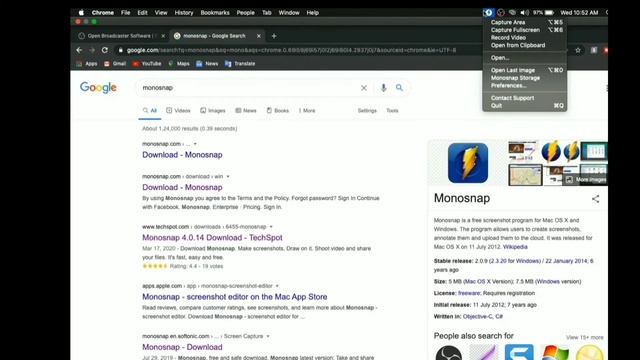
Task: Choose Record Video in Monosnap menu
Action: tap(524, 38)
